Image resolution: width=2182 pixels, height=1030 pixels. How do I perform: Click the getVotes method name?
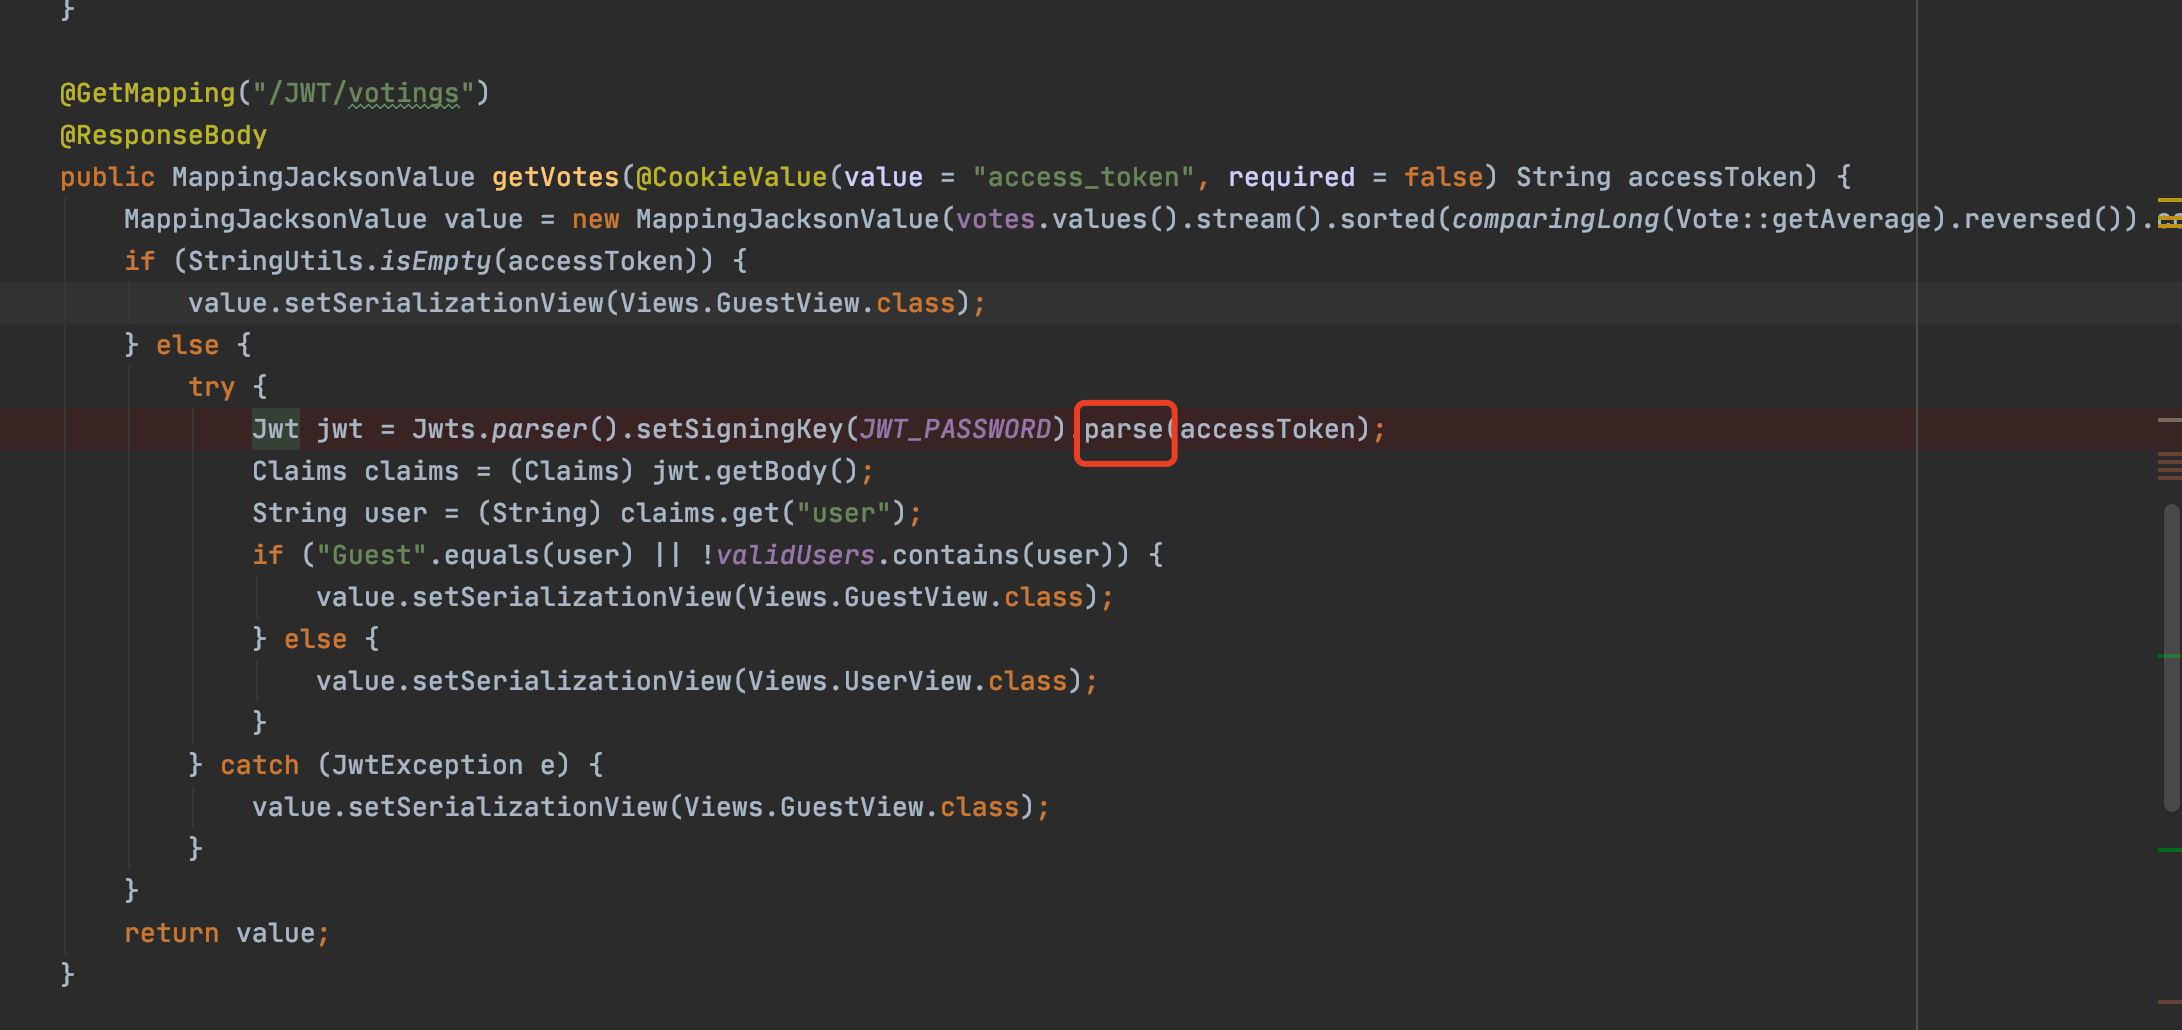(555, 178)
